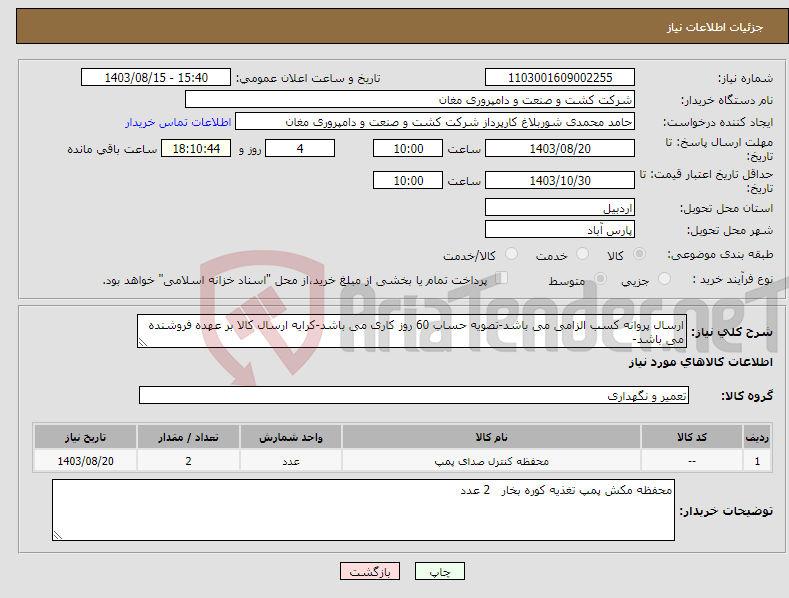Click need date cell 1403/08/20 in table

(x=86, y=461)
